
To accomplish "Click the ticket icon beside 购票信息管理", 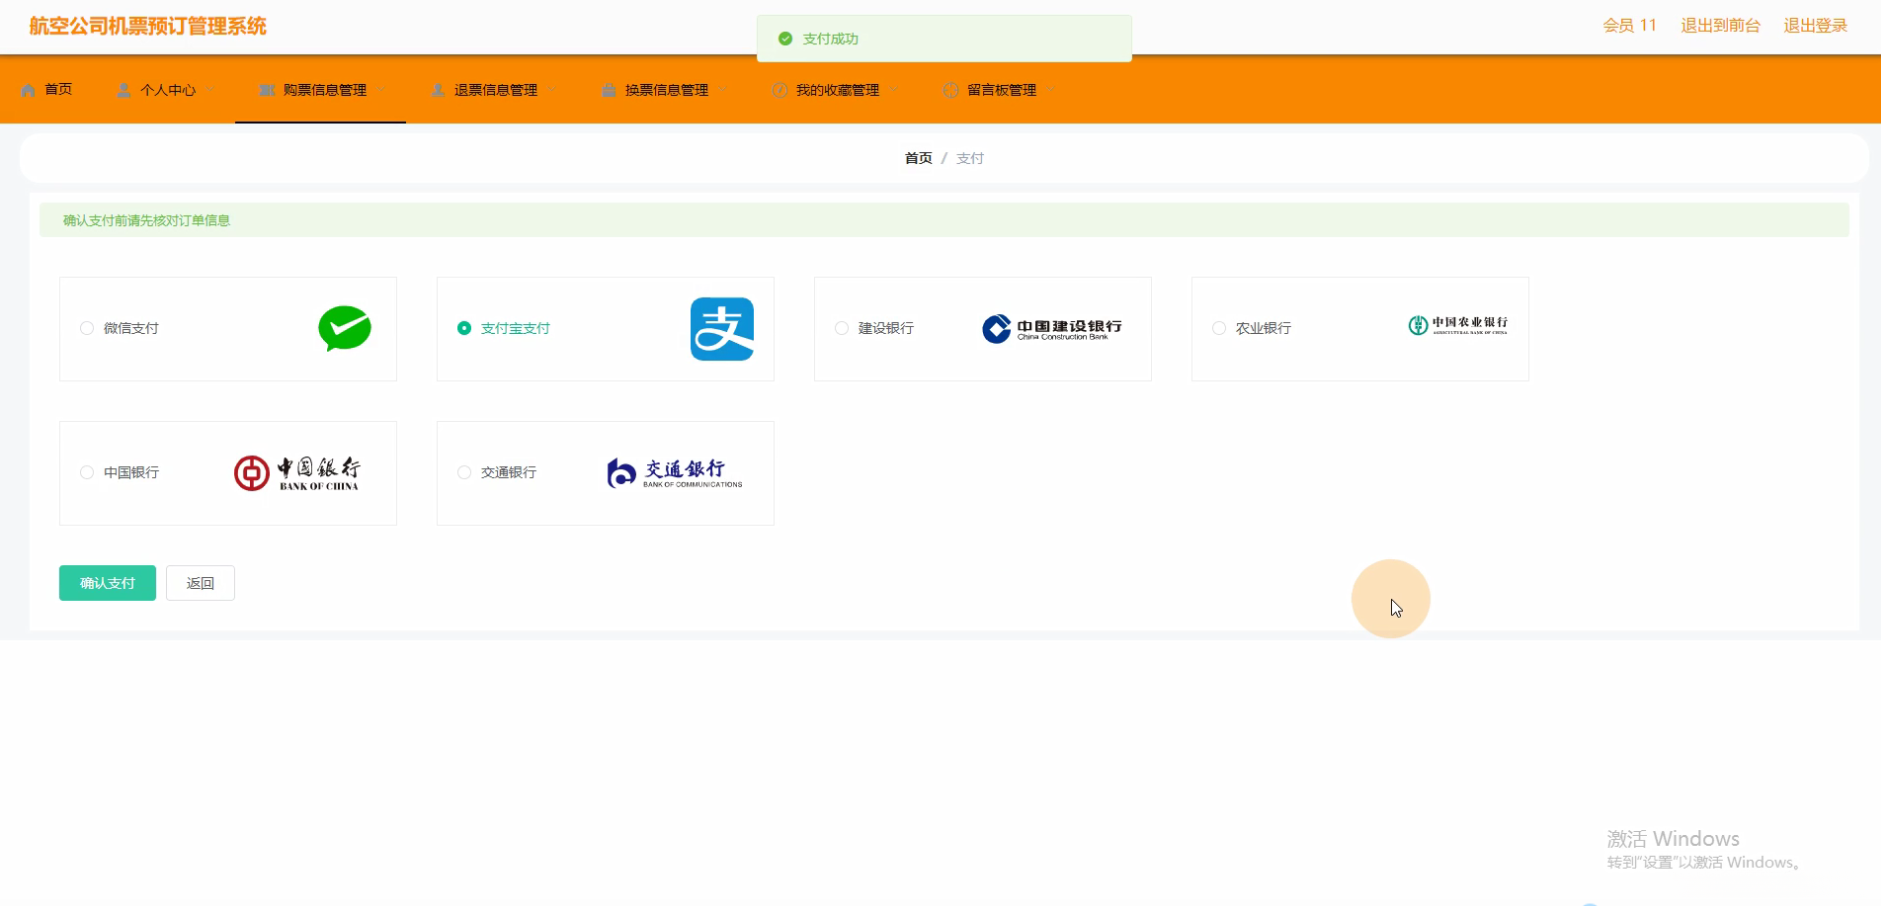I will click(x=266, y=90).
